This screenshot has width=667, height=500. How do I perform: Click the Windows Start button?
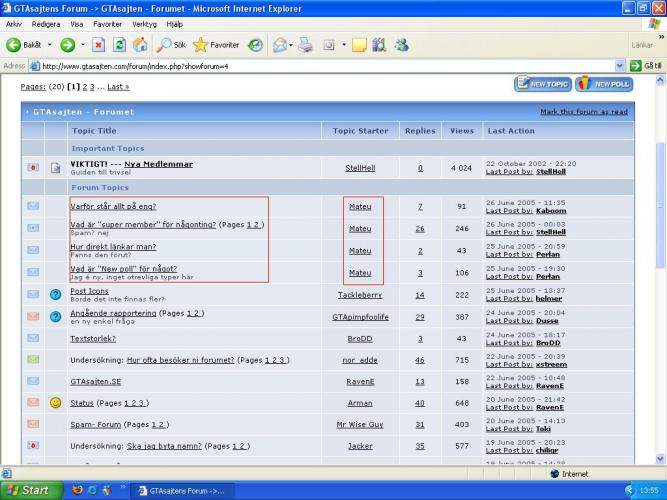pyautogui.click(x=28, y=490)
